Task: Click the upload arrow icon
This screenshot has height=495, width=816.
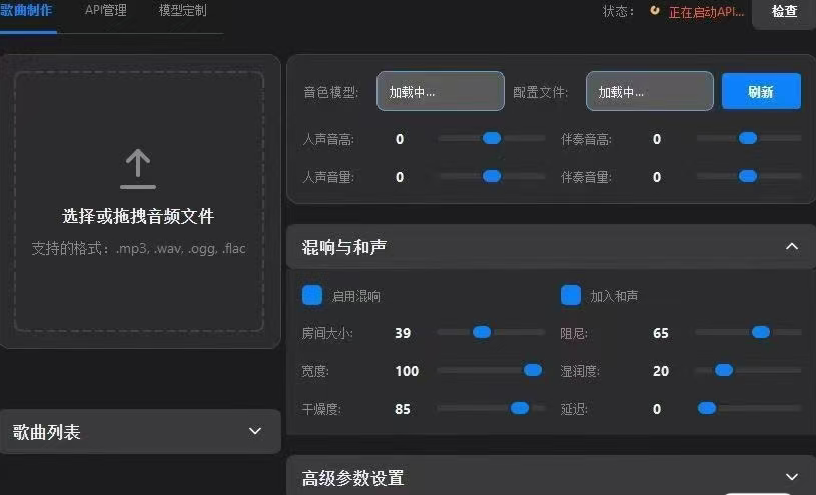Action: (x=138, y=169)
